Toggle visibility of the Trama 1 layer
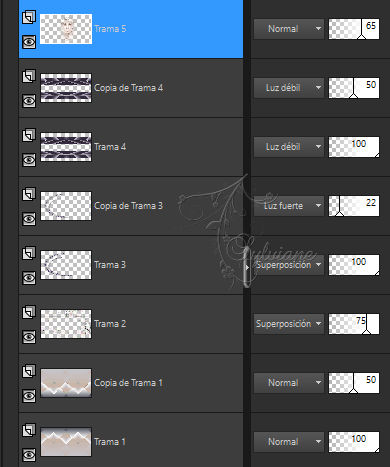Screen dimensions: 390x467 coord(29,455)
